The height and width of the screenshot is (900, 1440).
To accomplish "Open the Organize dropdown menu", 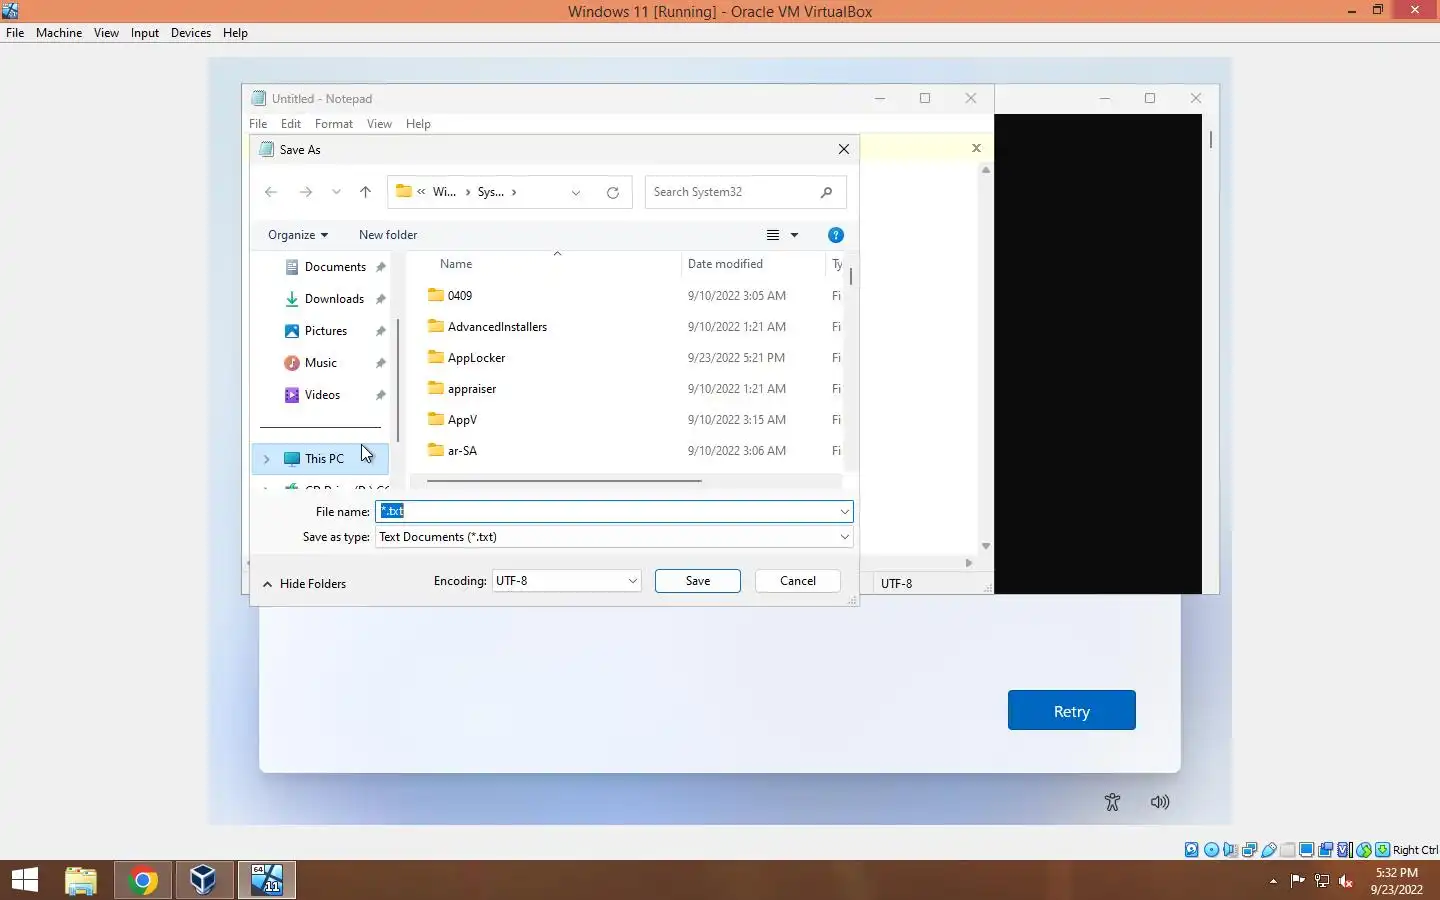I will [297, 235].
